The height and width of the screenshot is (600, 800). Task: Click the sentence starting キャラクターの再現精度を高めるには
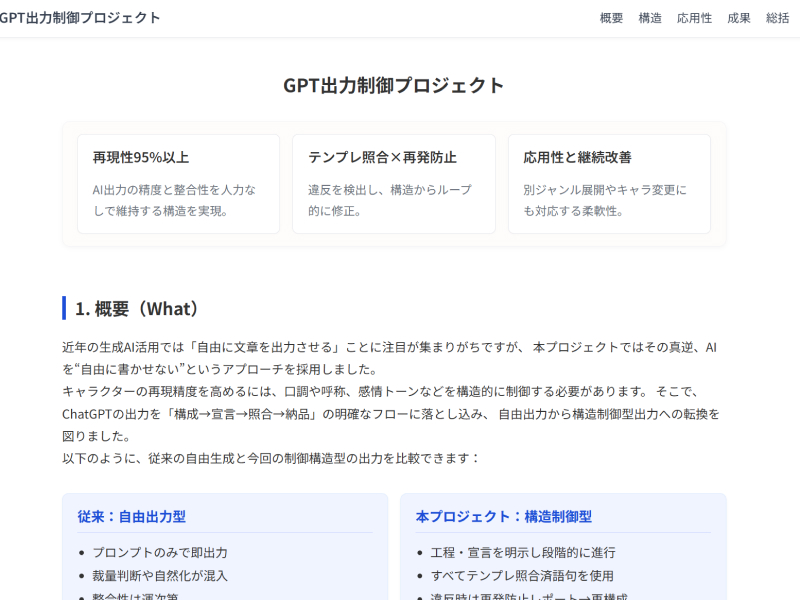click(x=391, y=413)
